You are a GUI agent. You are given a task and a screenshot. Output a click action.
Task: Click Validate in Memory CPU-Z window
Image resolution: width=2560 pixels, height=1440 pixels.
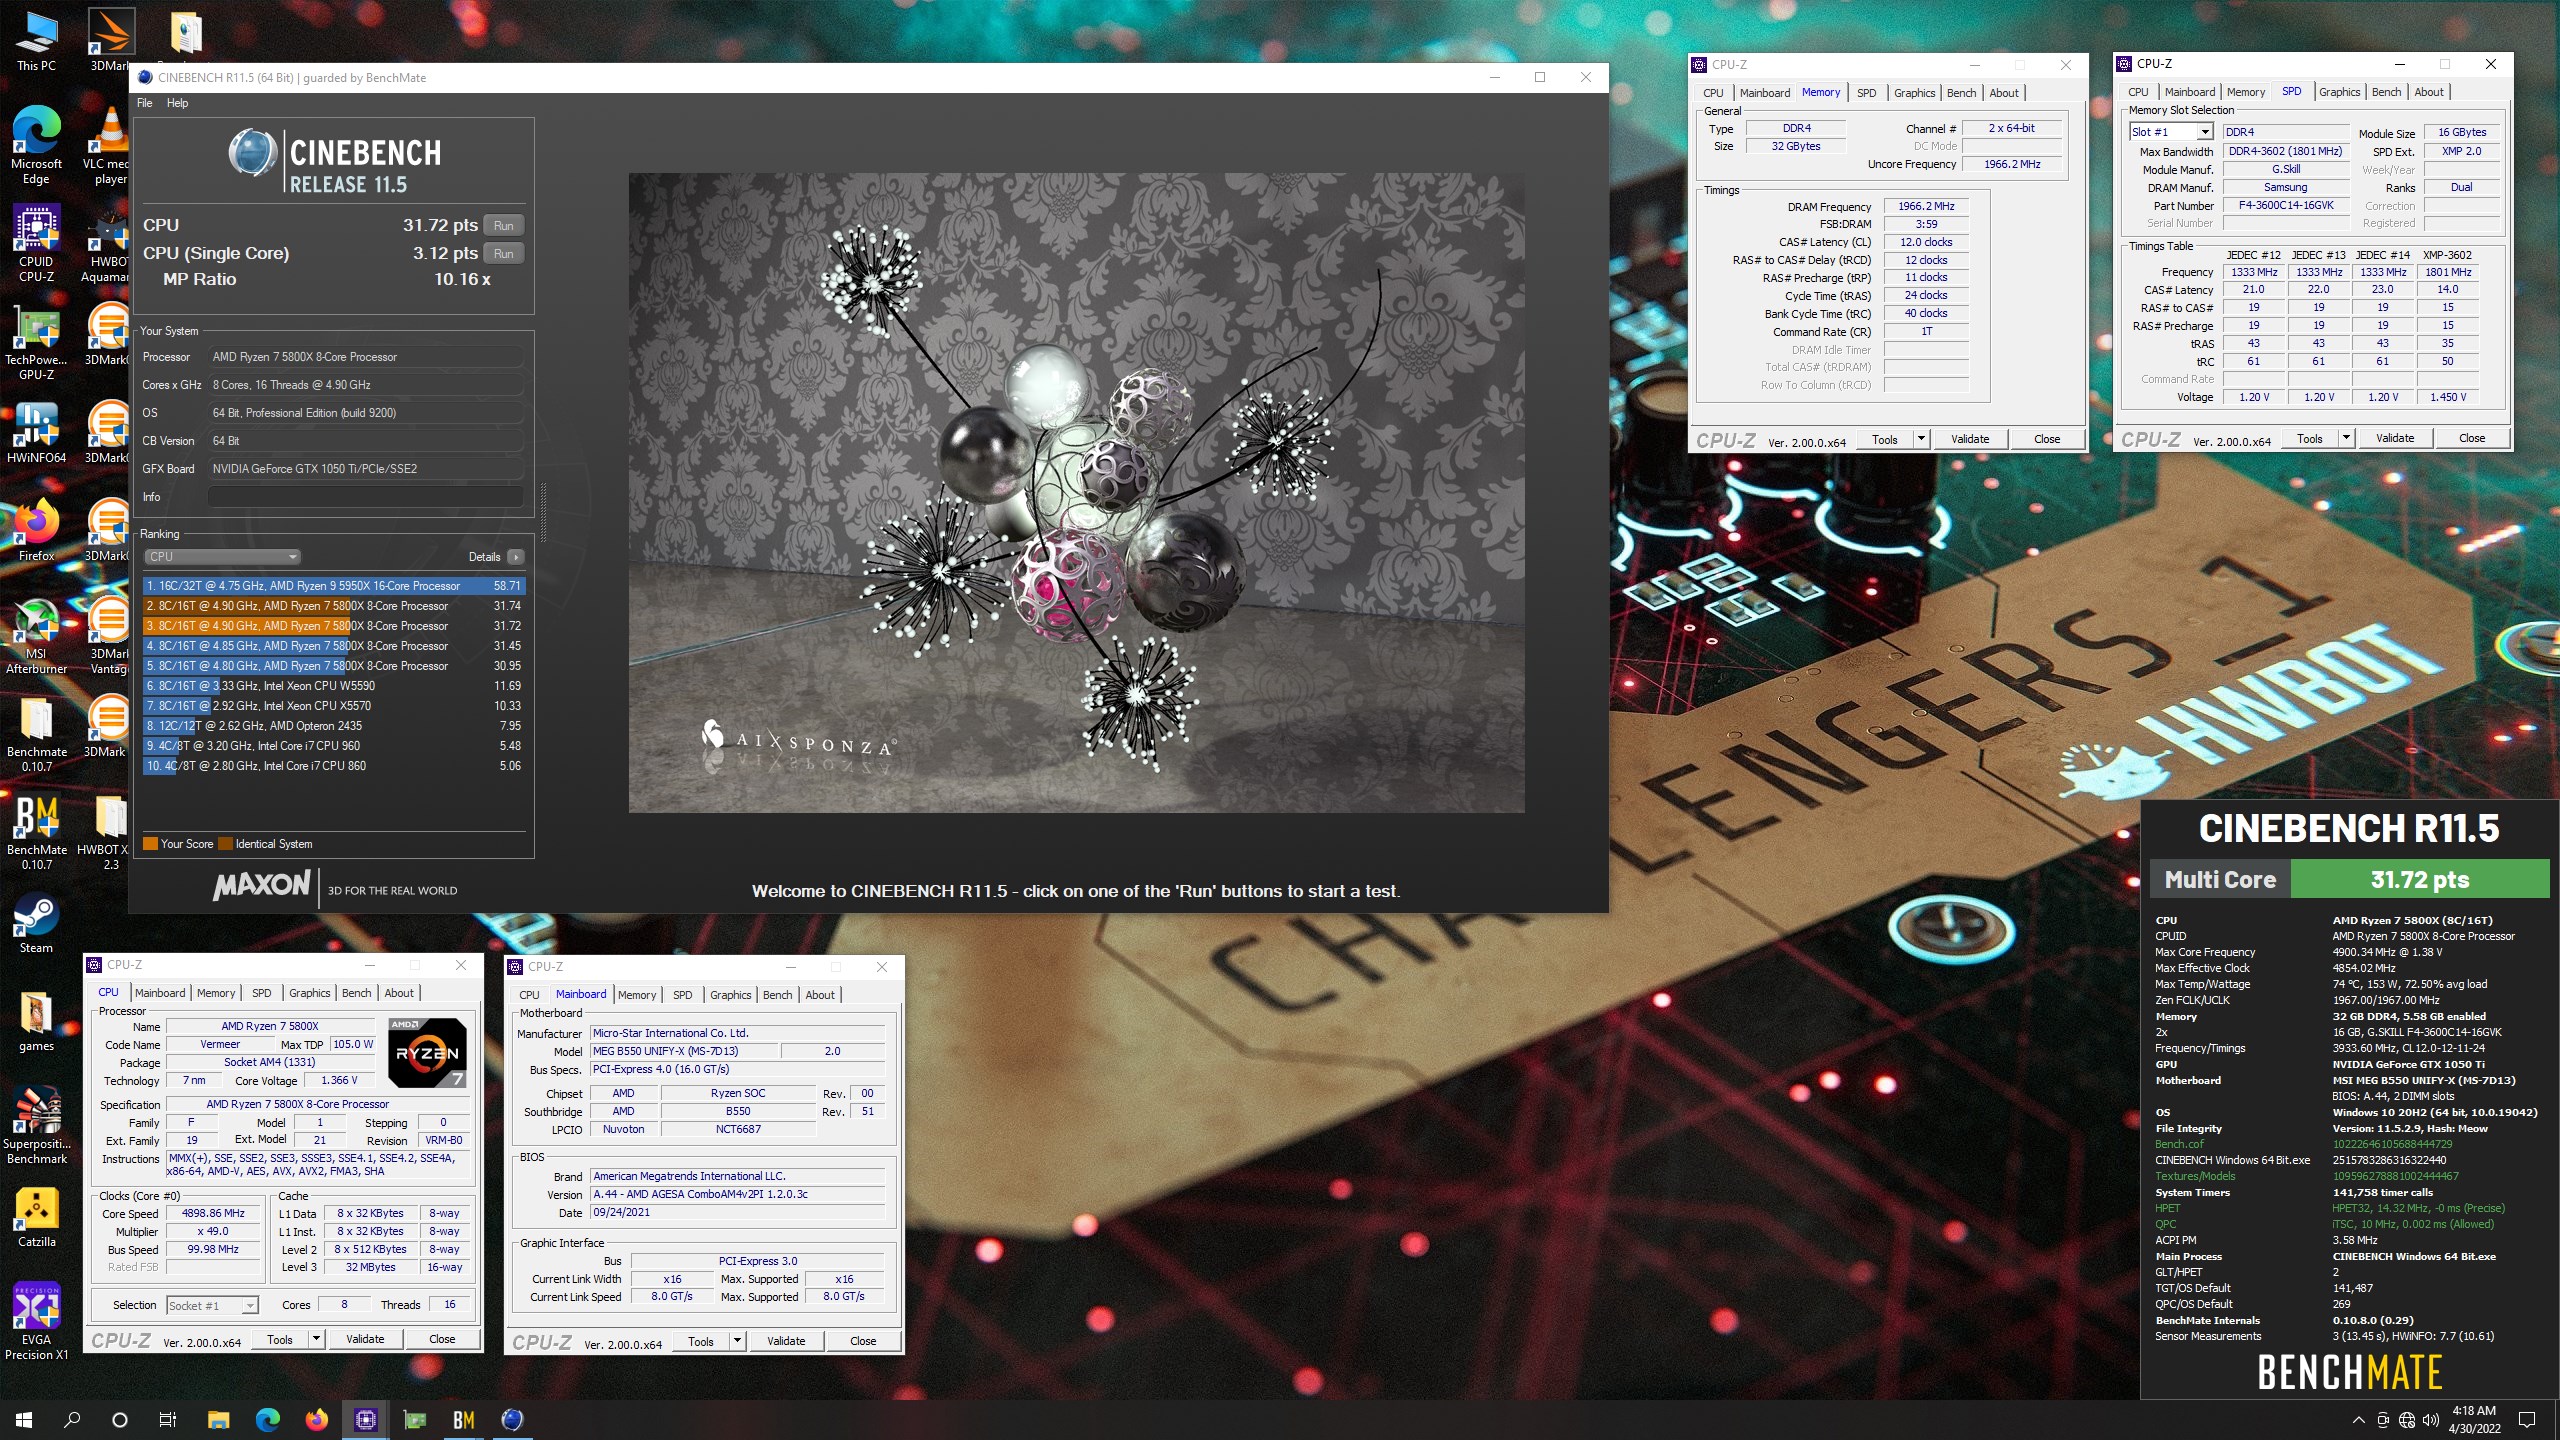(1970, 439)
